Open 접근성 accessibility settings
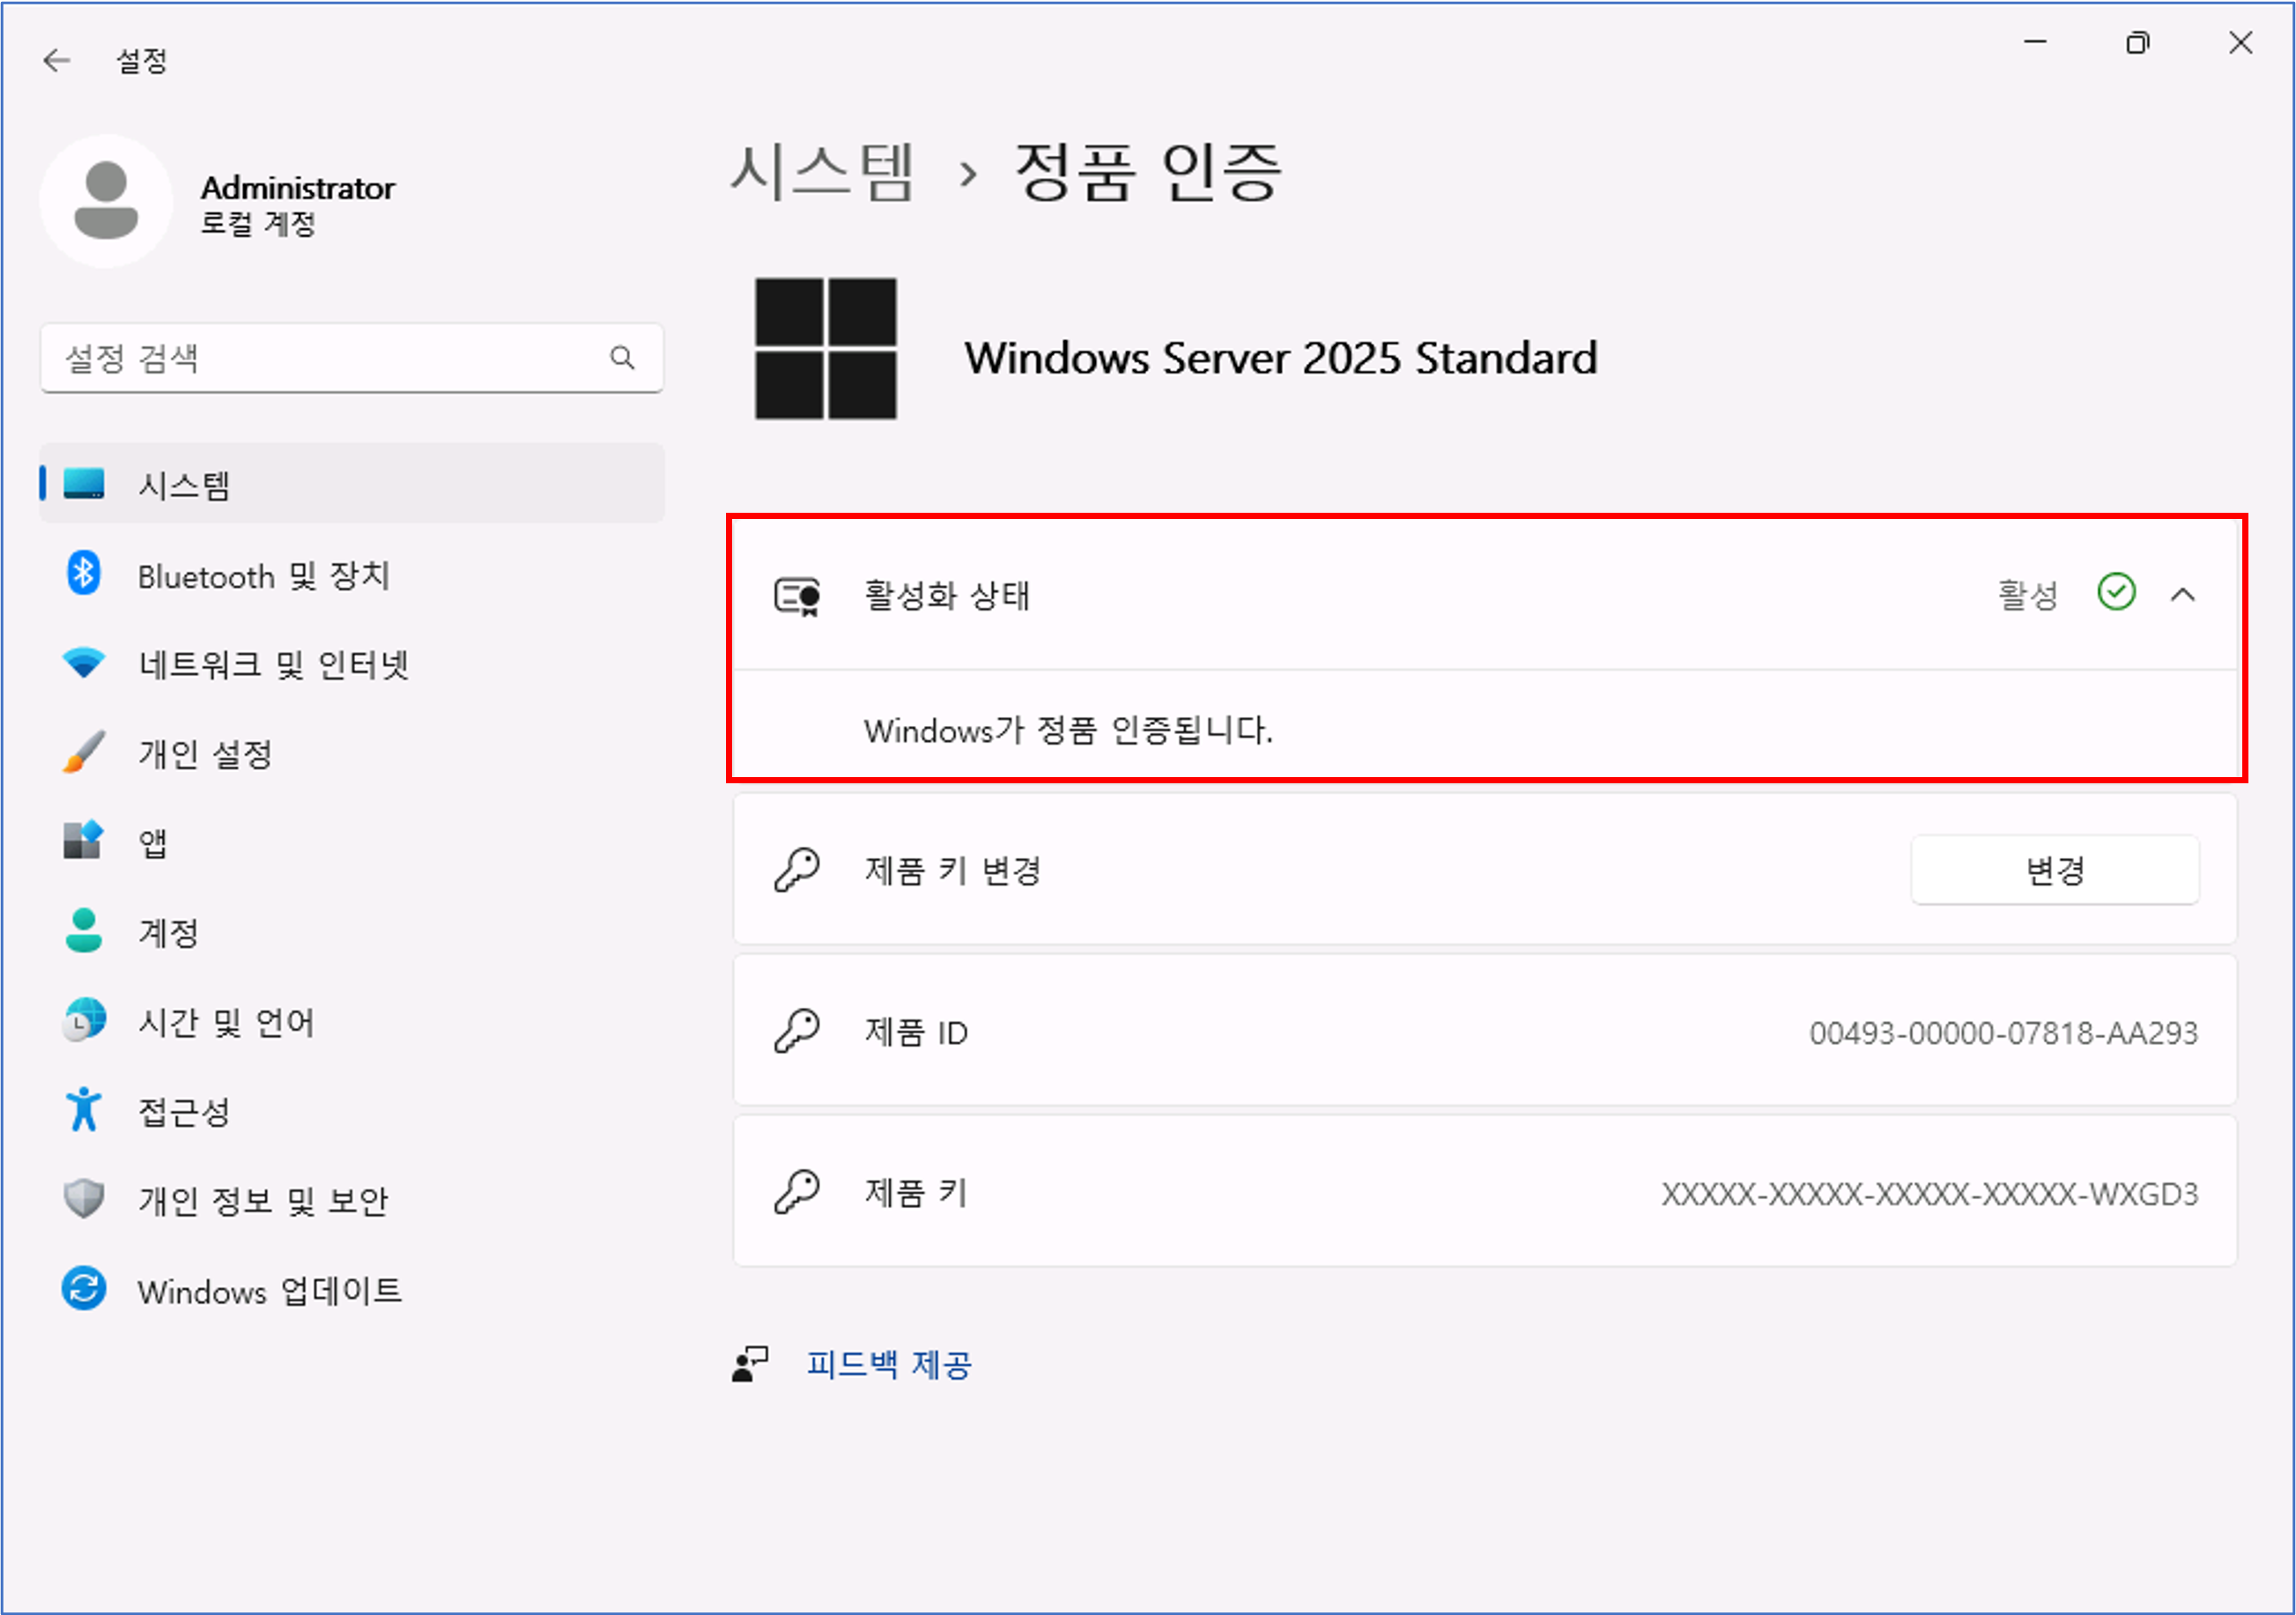This screenshot has width=2296, height=1615. coord(184,1112)
